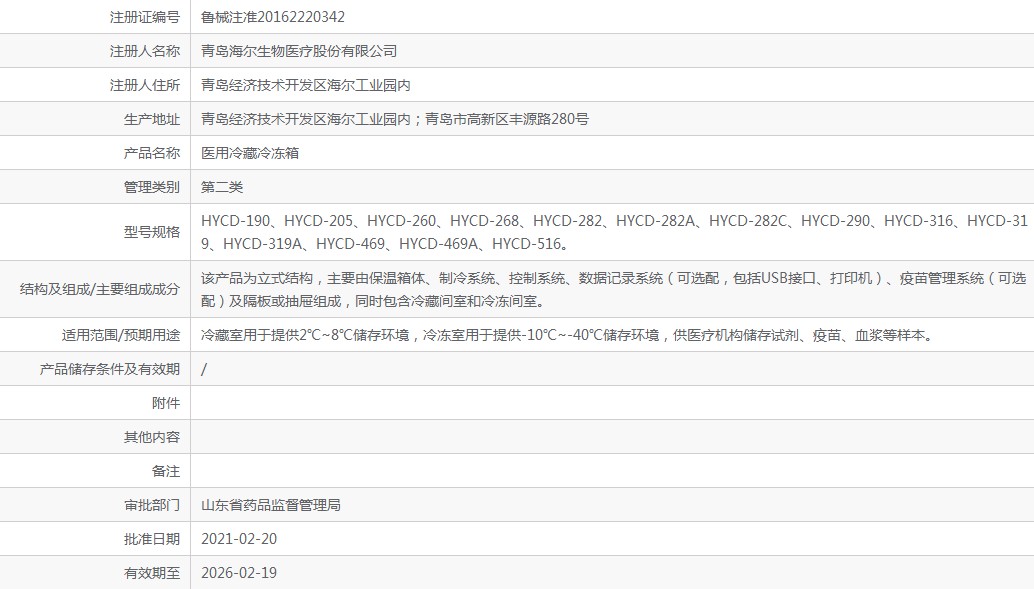Select the structure description starting 该产品为立式结构
This screenshot has height=589, width=1034.
614,290
